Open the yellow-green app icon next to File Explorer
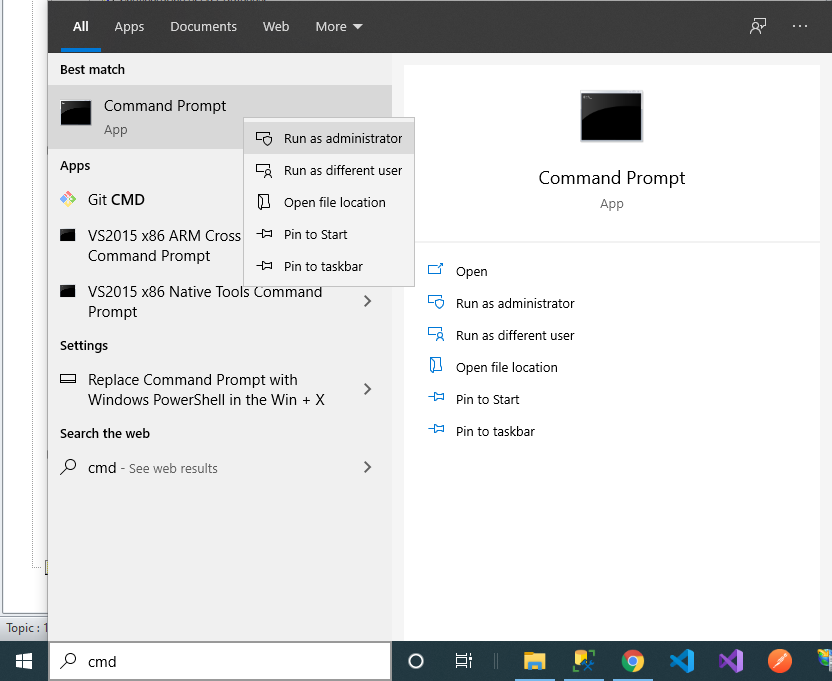The width and height of the screenshot is (832, 681). pos(584,661)
